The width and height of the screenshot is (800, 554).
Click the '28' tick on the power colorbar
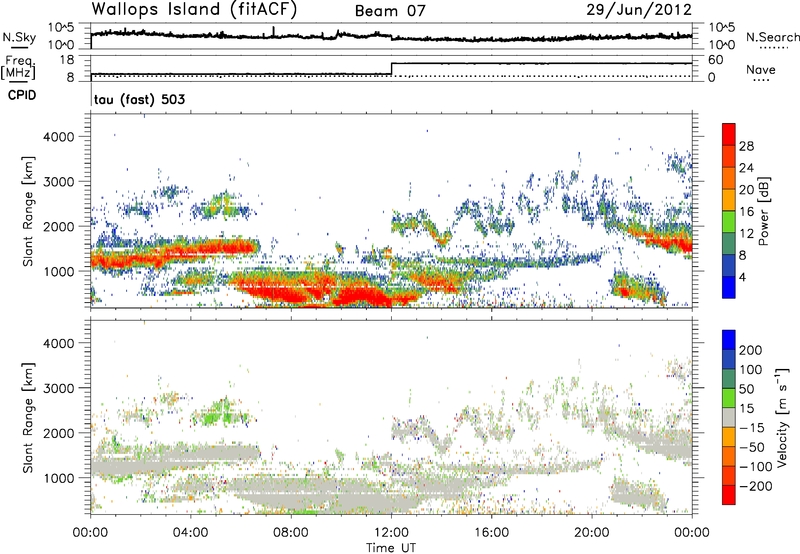[x=746, y=146]
